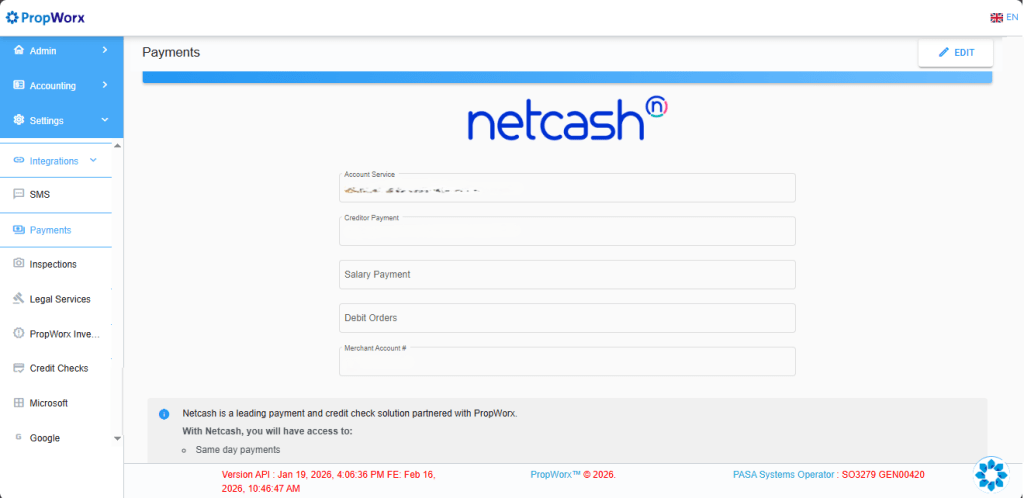Collapse the Integrations submenu

(x=93, y=160)
